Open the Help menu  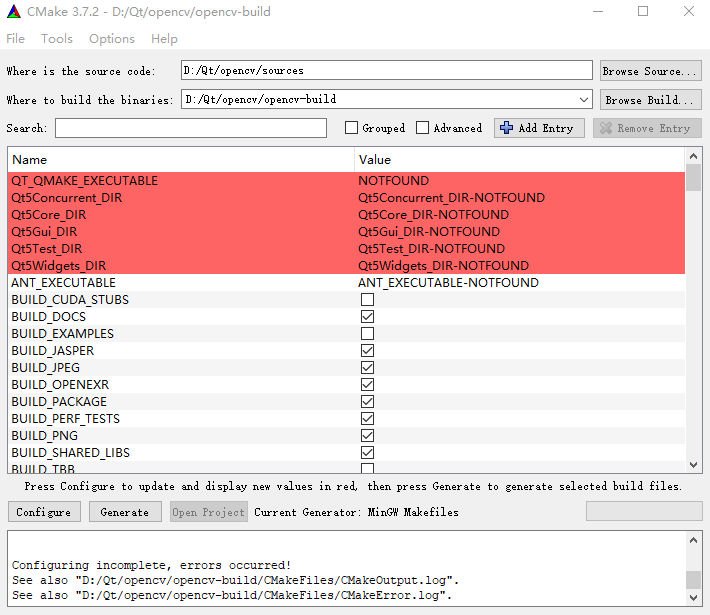coord(164,39)
